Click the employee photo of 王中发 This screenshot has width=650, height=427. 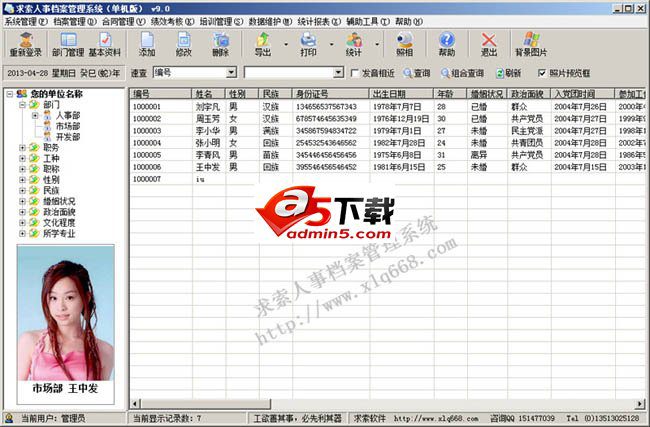(65, 313)
